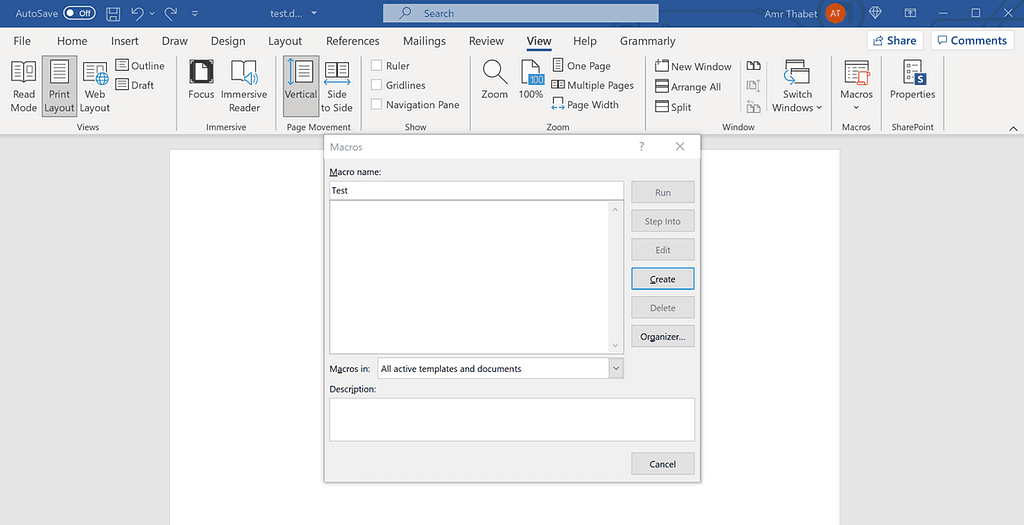Close the Macros dialog with X

[x=680, y=146]
